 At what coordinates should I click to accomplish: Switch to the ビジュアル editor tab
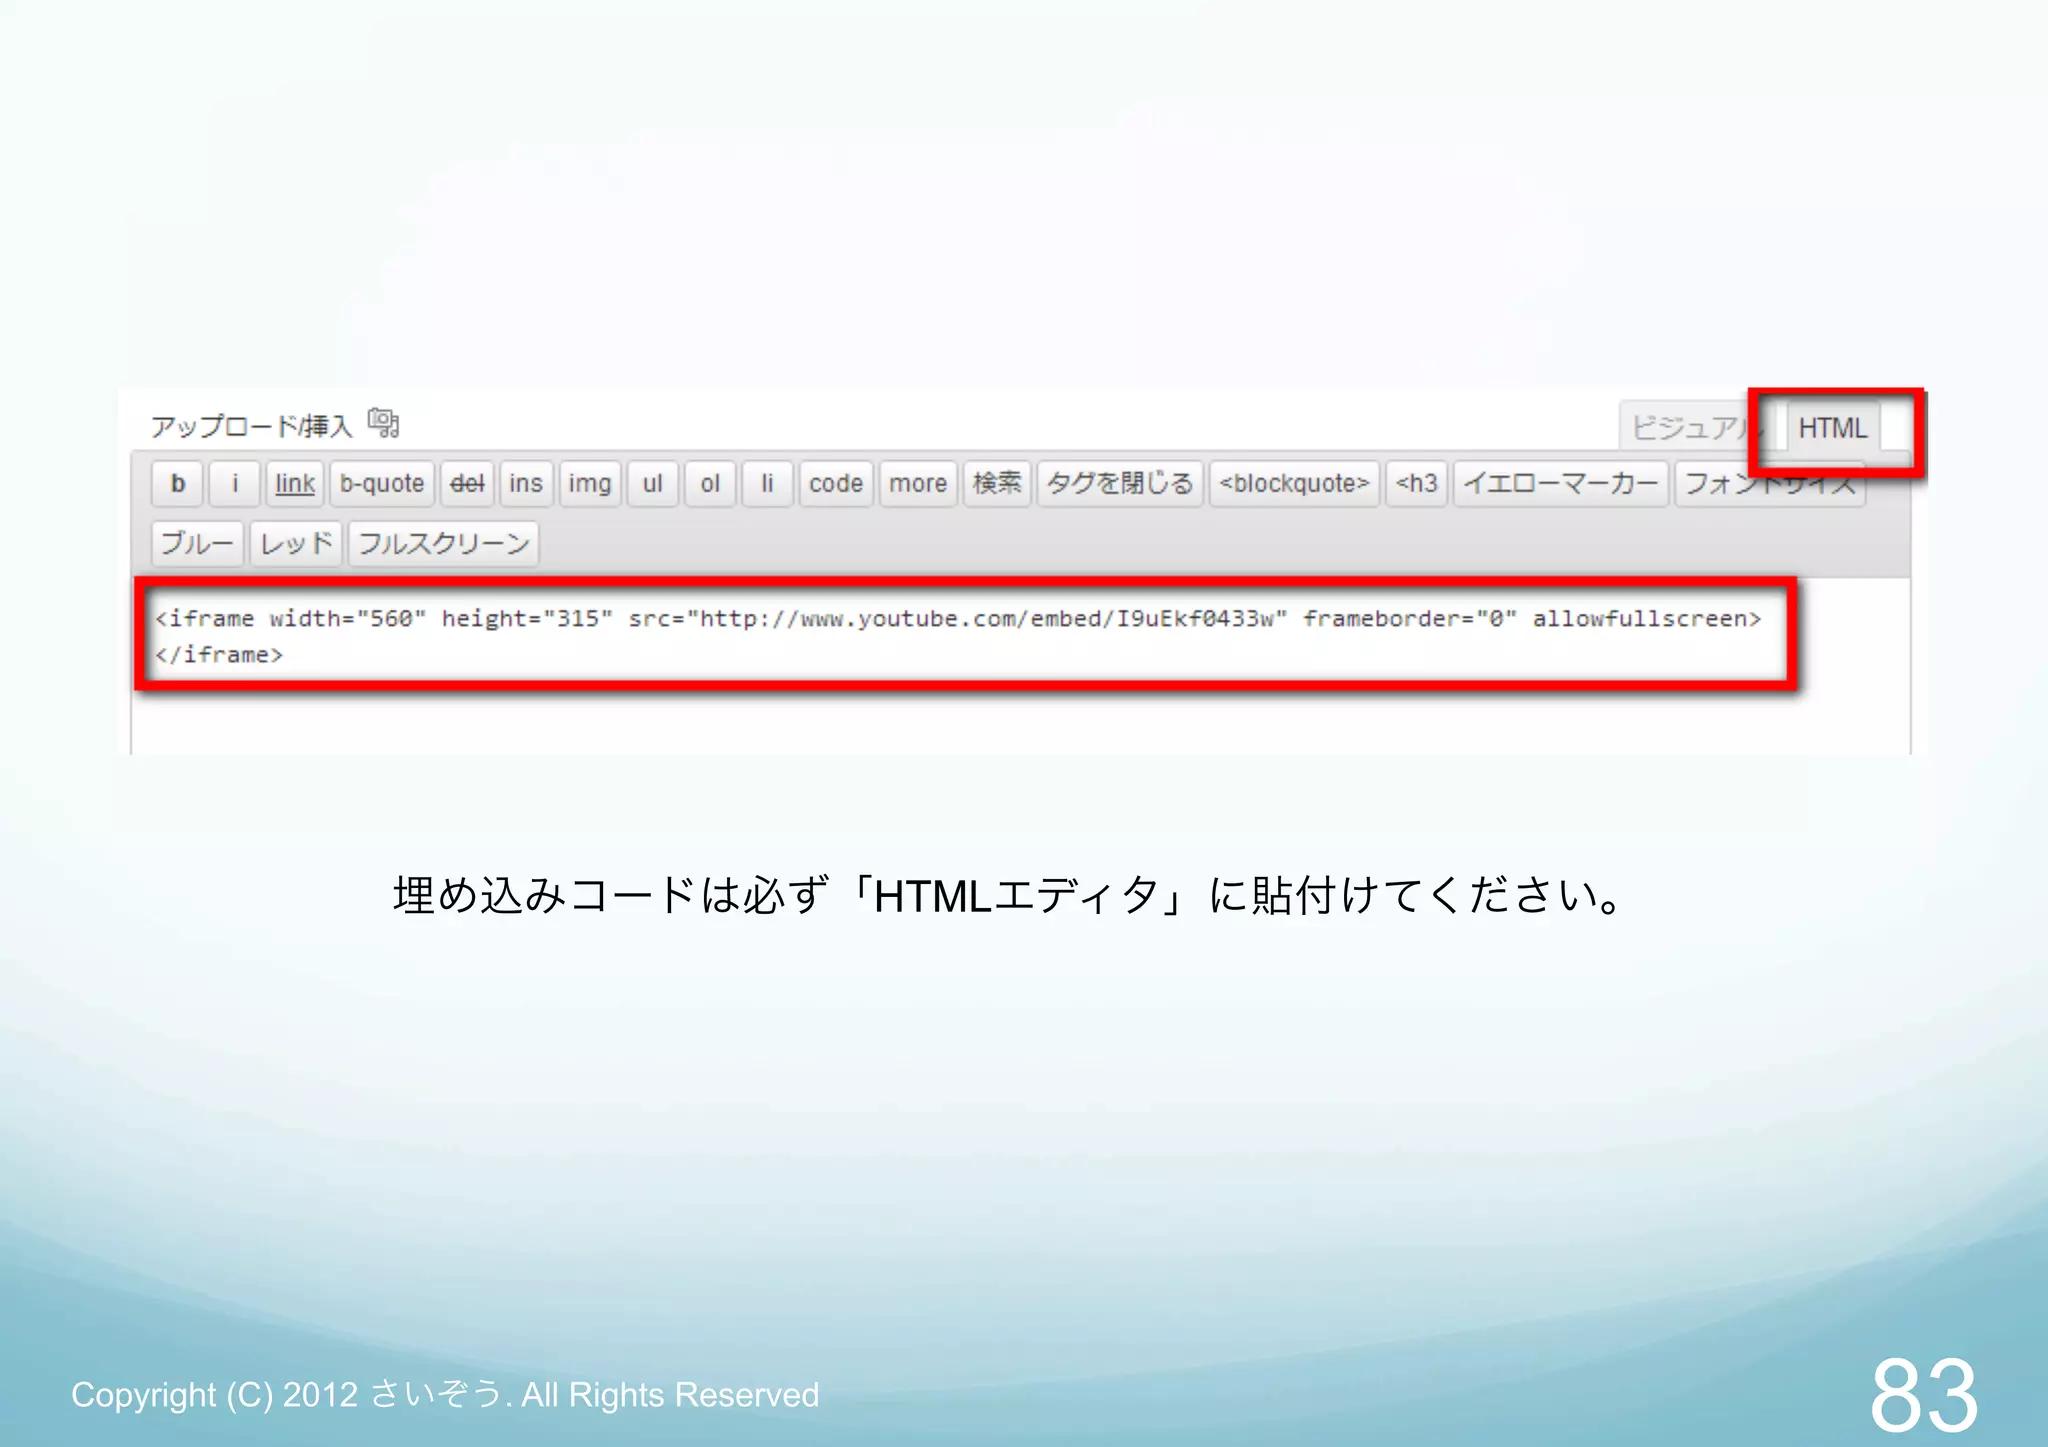point(1694,428)
